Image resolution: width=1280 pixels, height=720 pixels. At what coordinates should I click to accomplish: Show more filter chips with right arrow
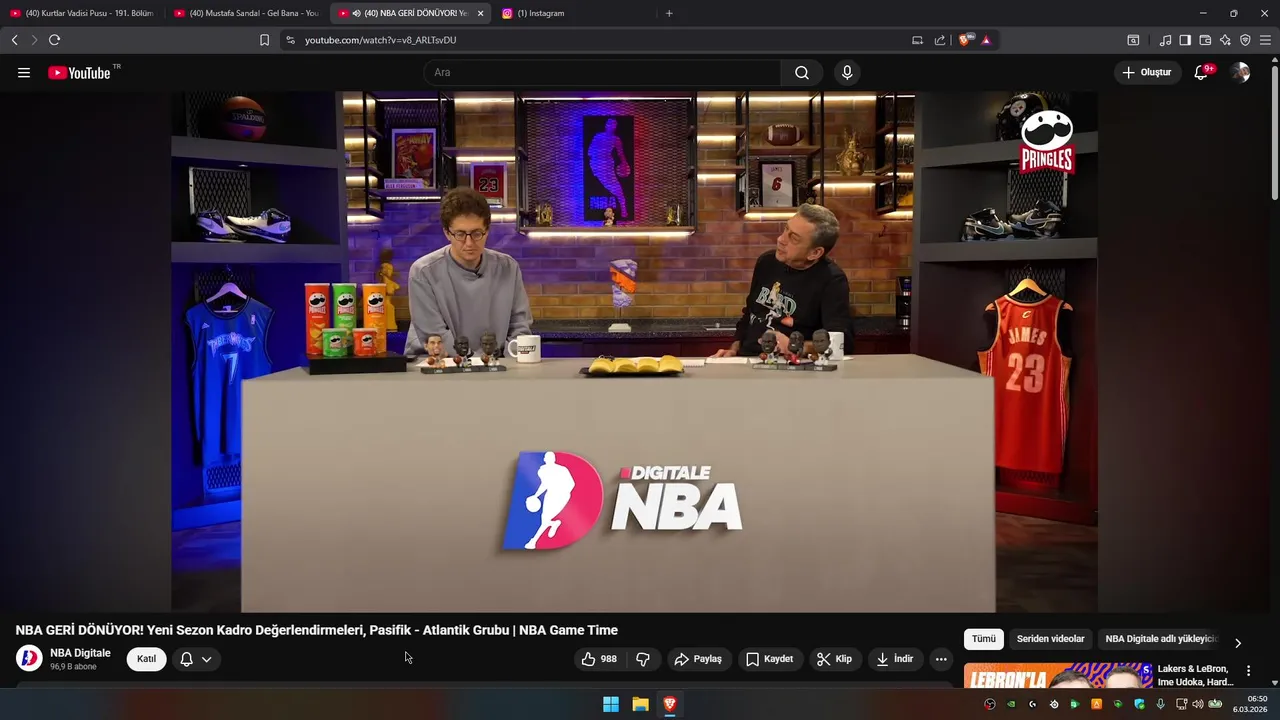[1238, 643]
